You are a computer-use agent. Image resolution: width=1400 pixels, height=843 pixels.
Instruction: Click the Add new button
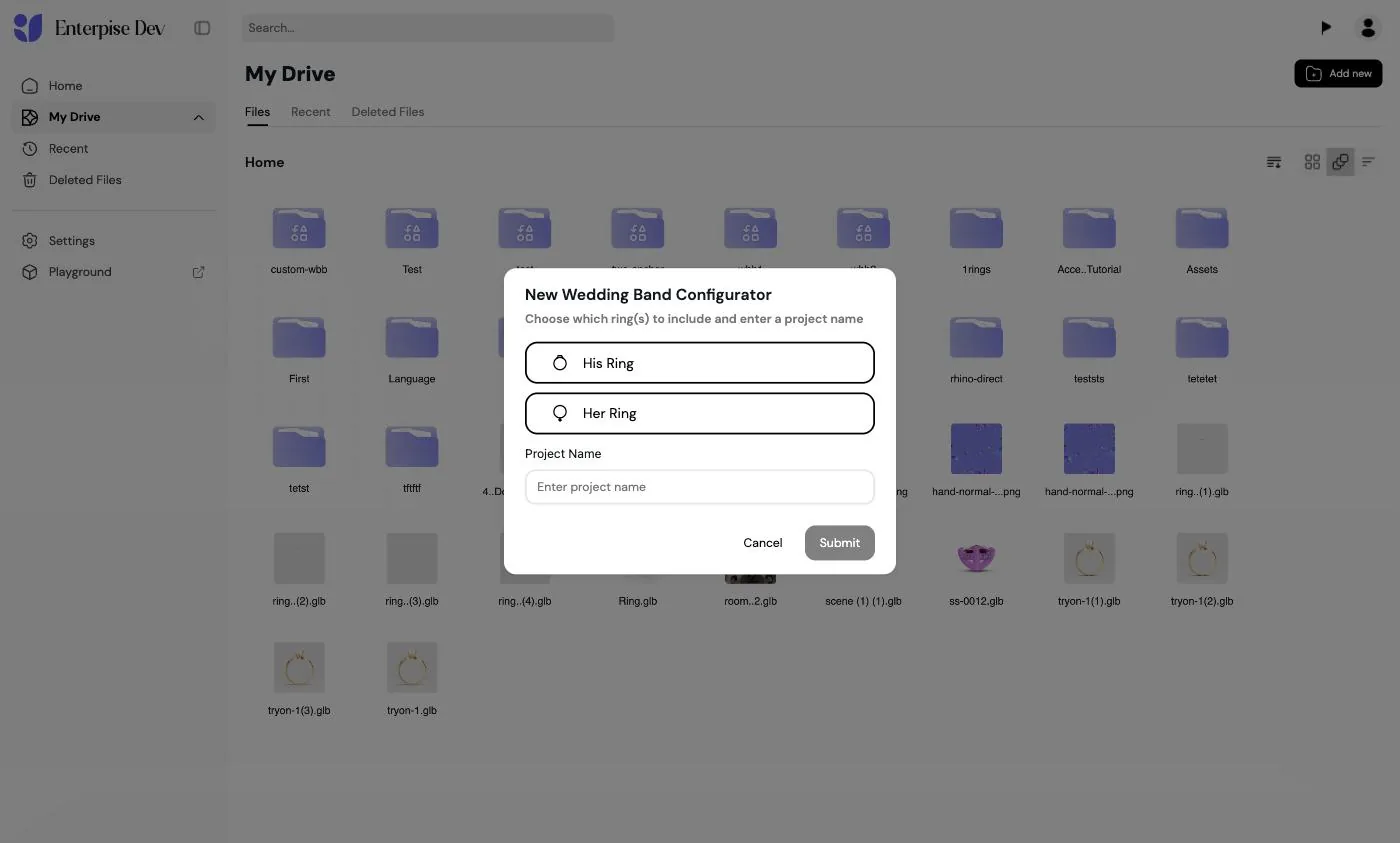point(1338,73)
